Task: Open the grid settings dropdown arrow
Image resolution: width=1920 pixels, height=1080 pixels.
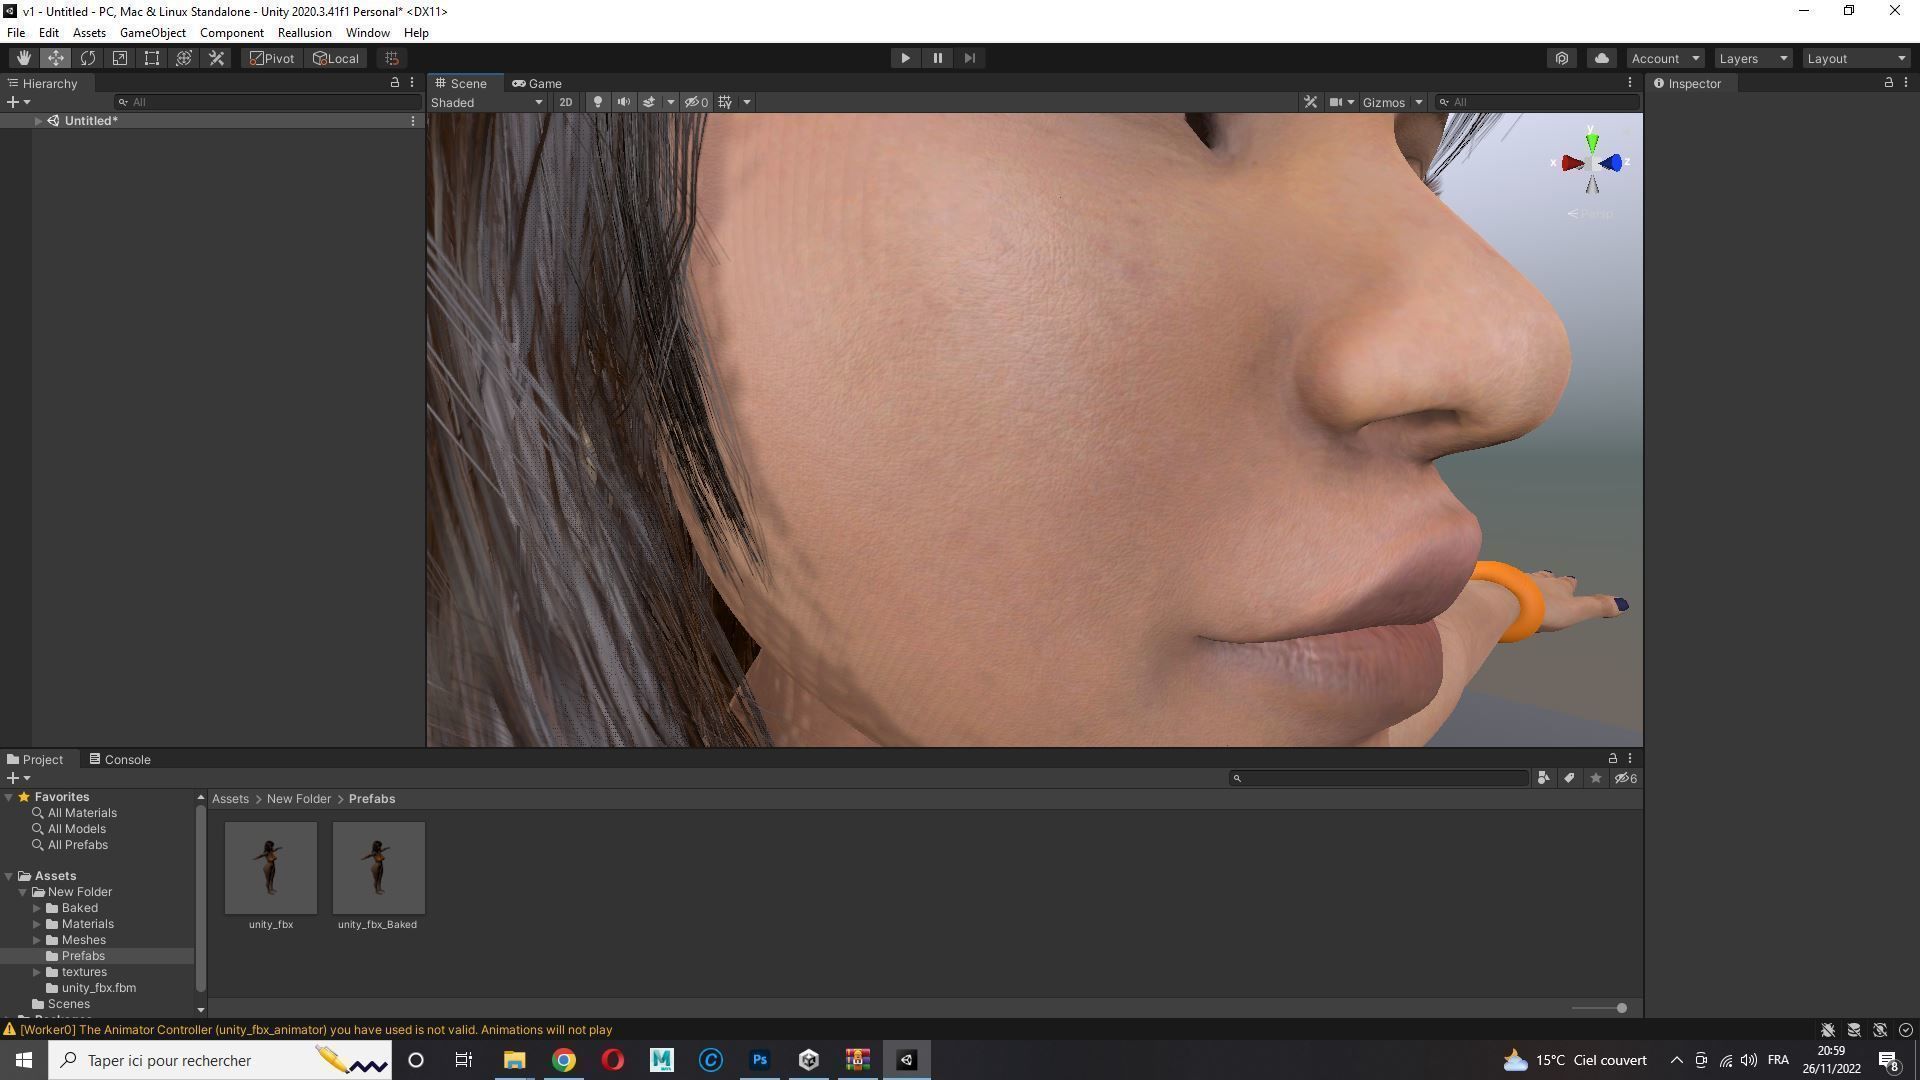Action: [746, 102]
